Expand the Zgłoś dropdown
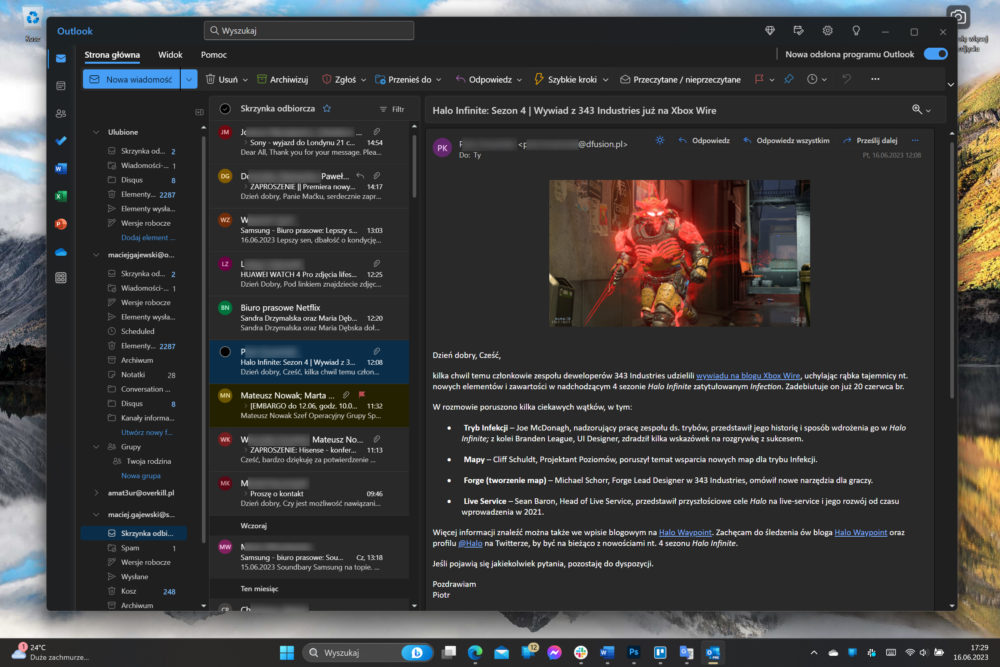Viewport: 1000px width, 667px height. [x=364, y=80]
